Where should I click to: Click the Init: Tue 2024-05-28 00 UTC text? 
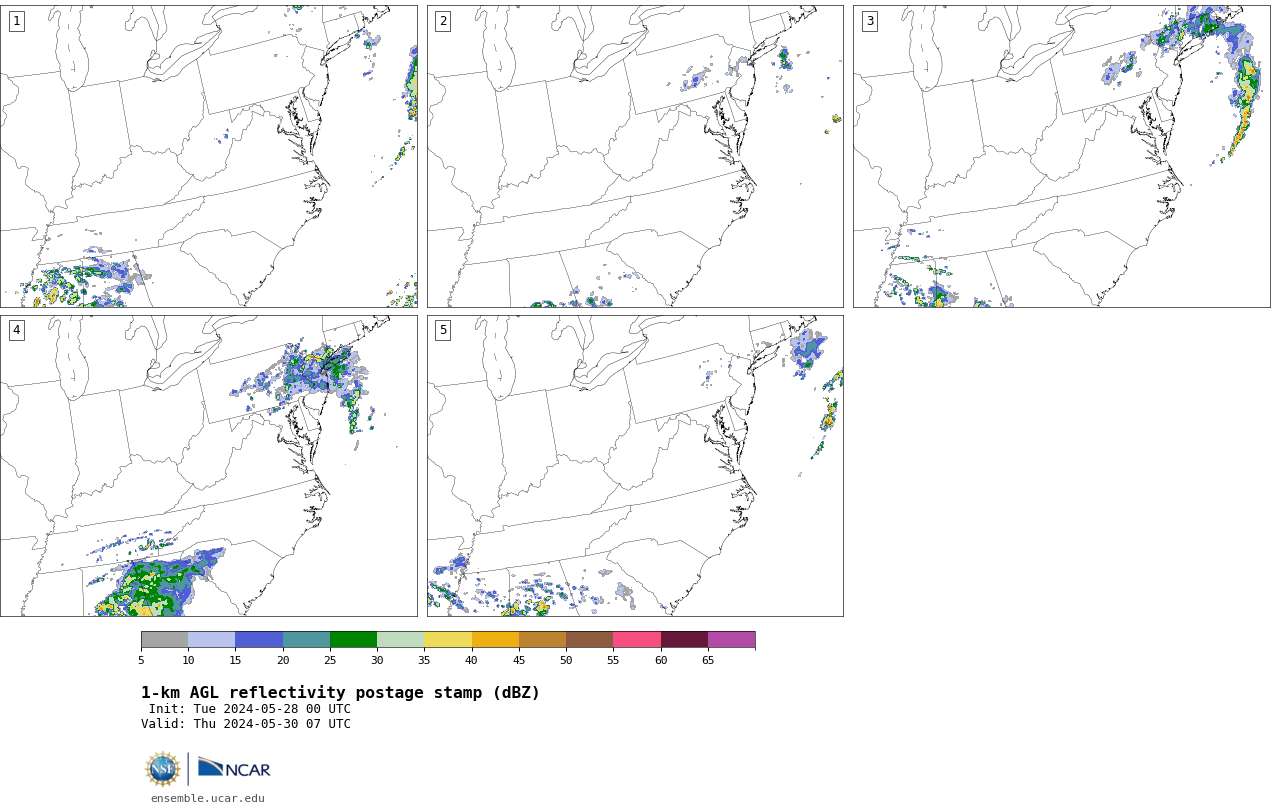point(250,709)
